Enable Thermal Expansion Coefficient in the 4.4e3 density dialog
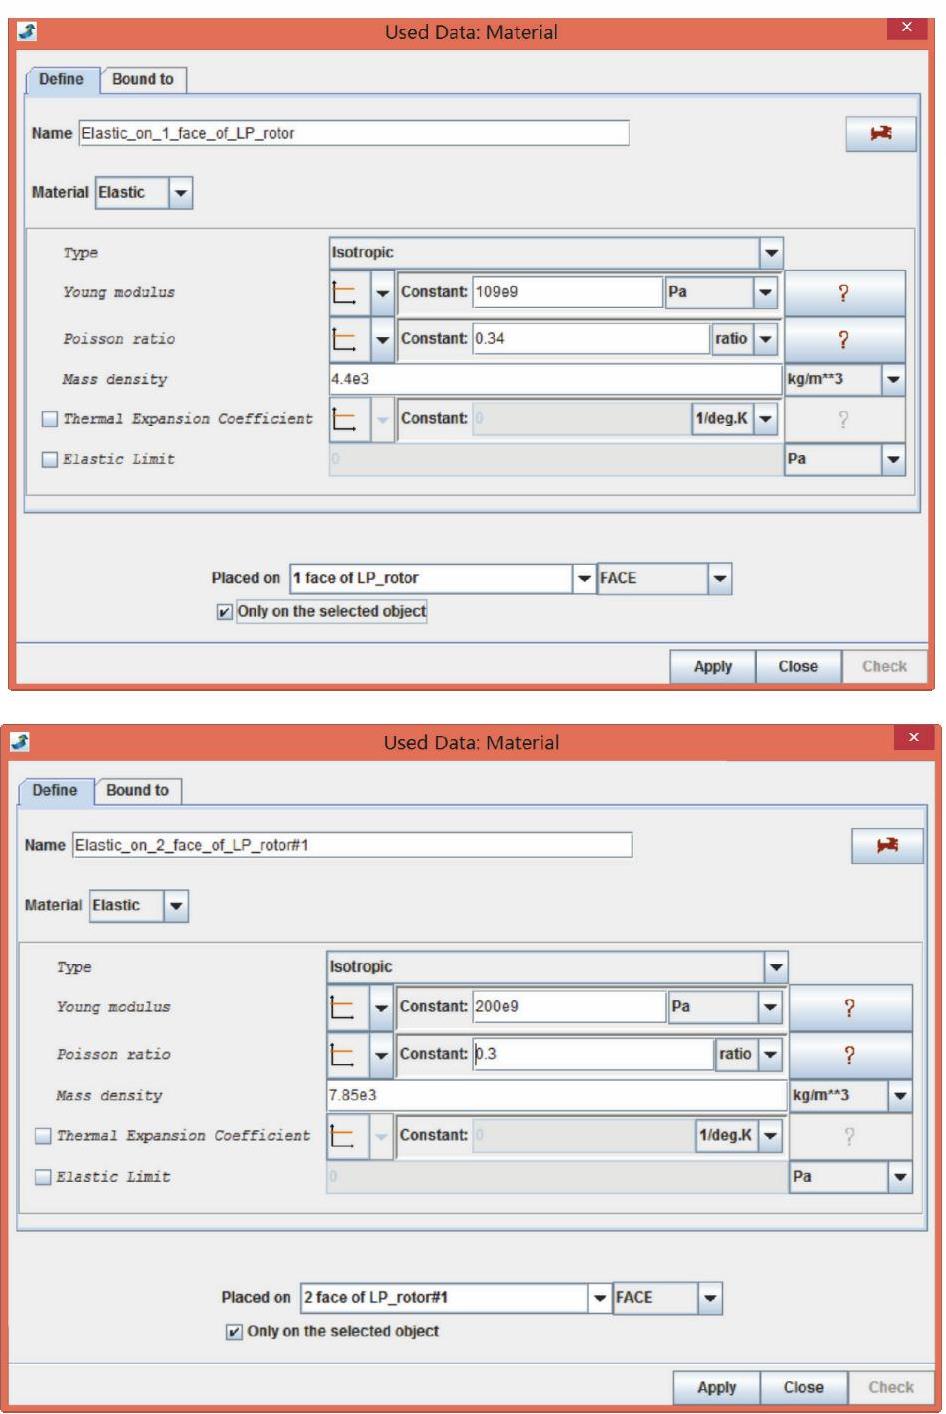The image size is (946, 1414). 50,420
